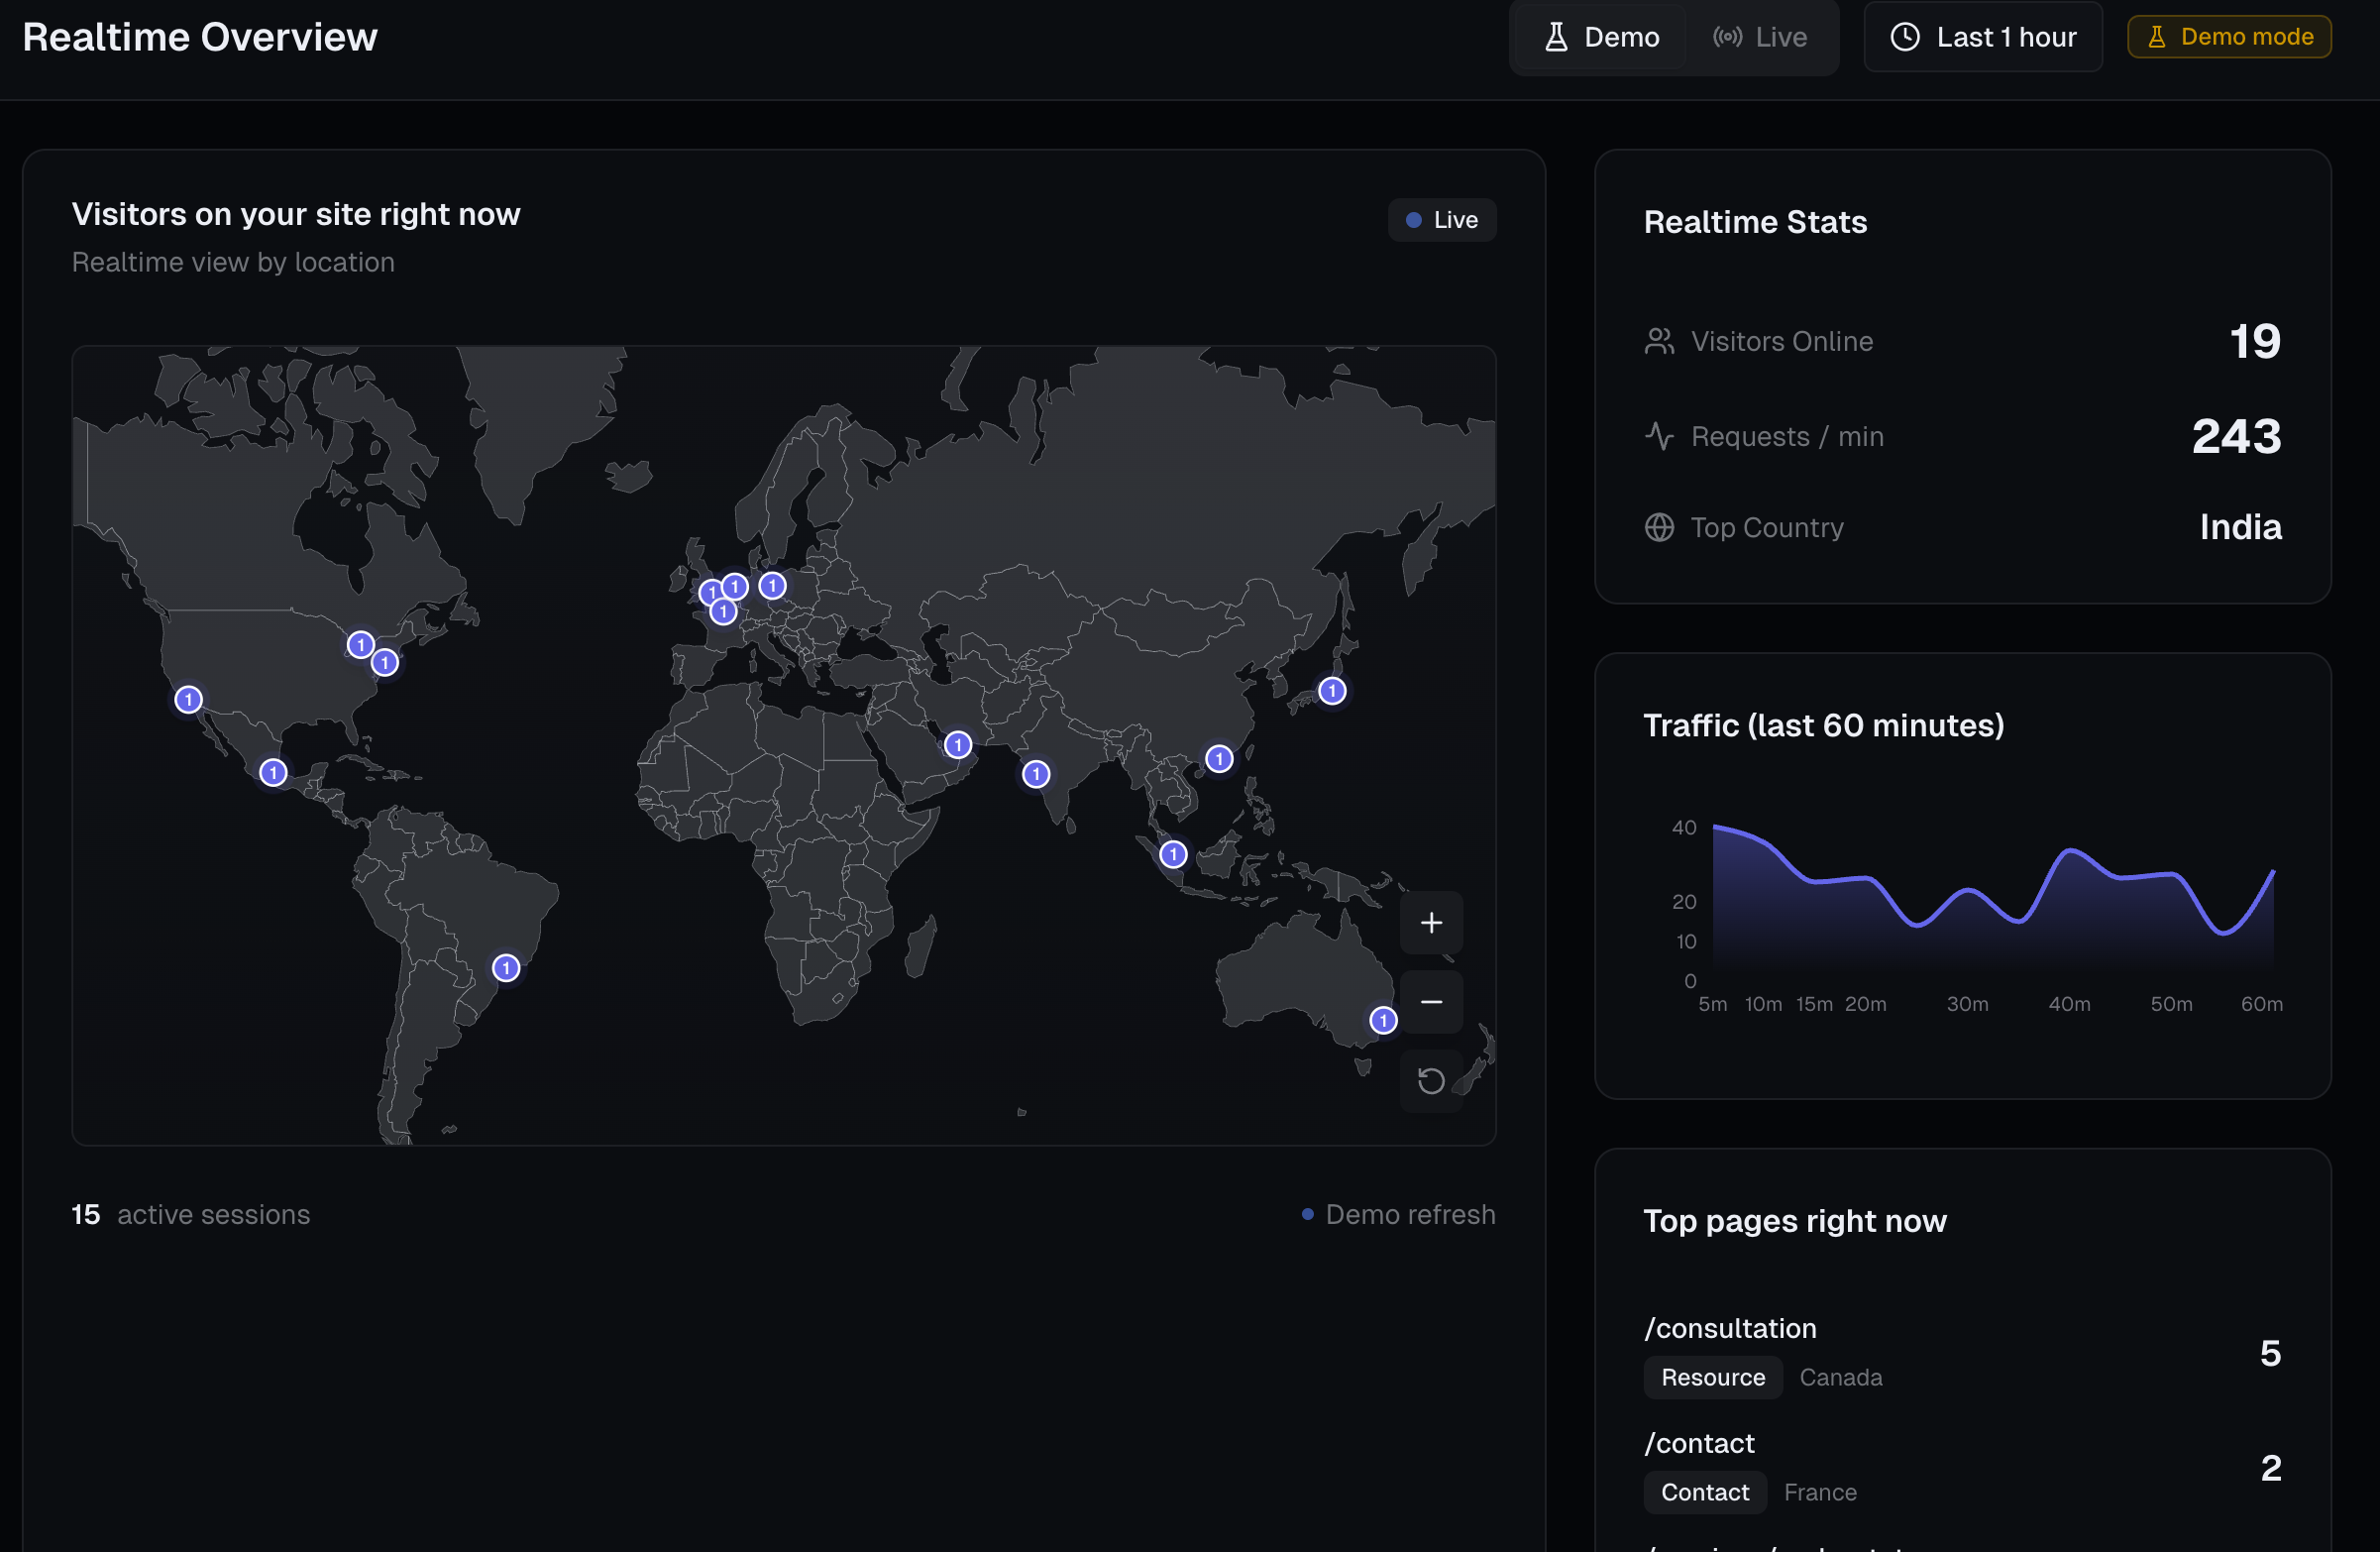Click the Live indicator badge on map card

[1441, 220]
